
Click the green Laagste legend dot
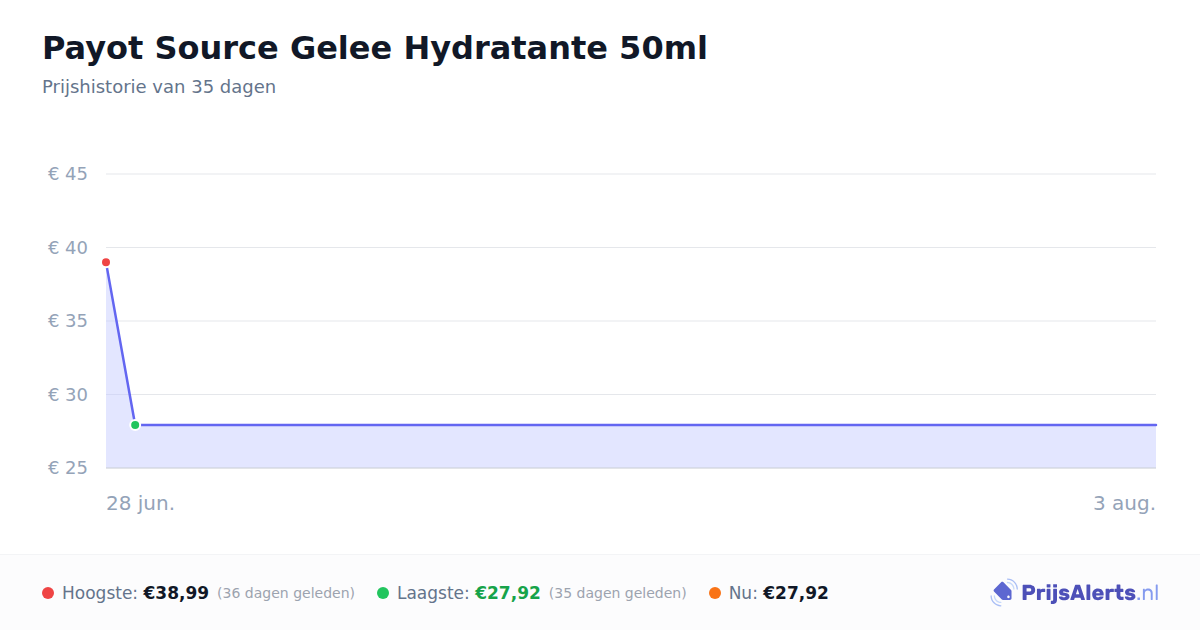tap(383, 593)
